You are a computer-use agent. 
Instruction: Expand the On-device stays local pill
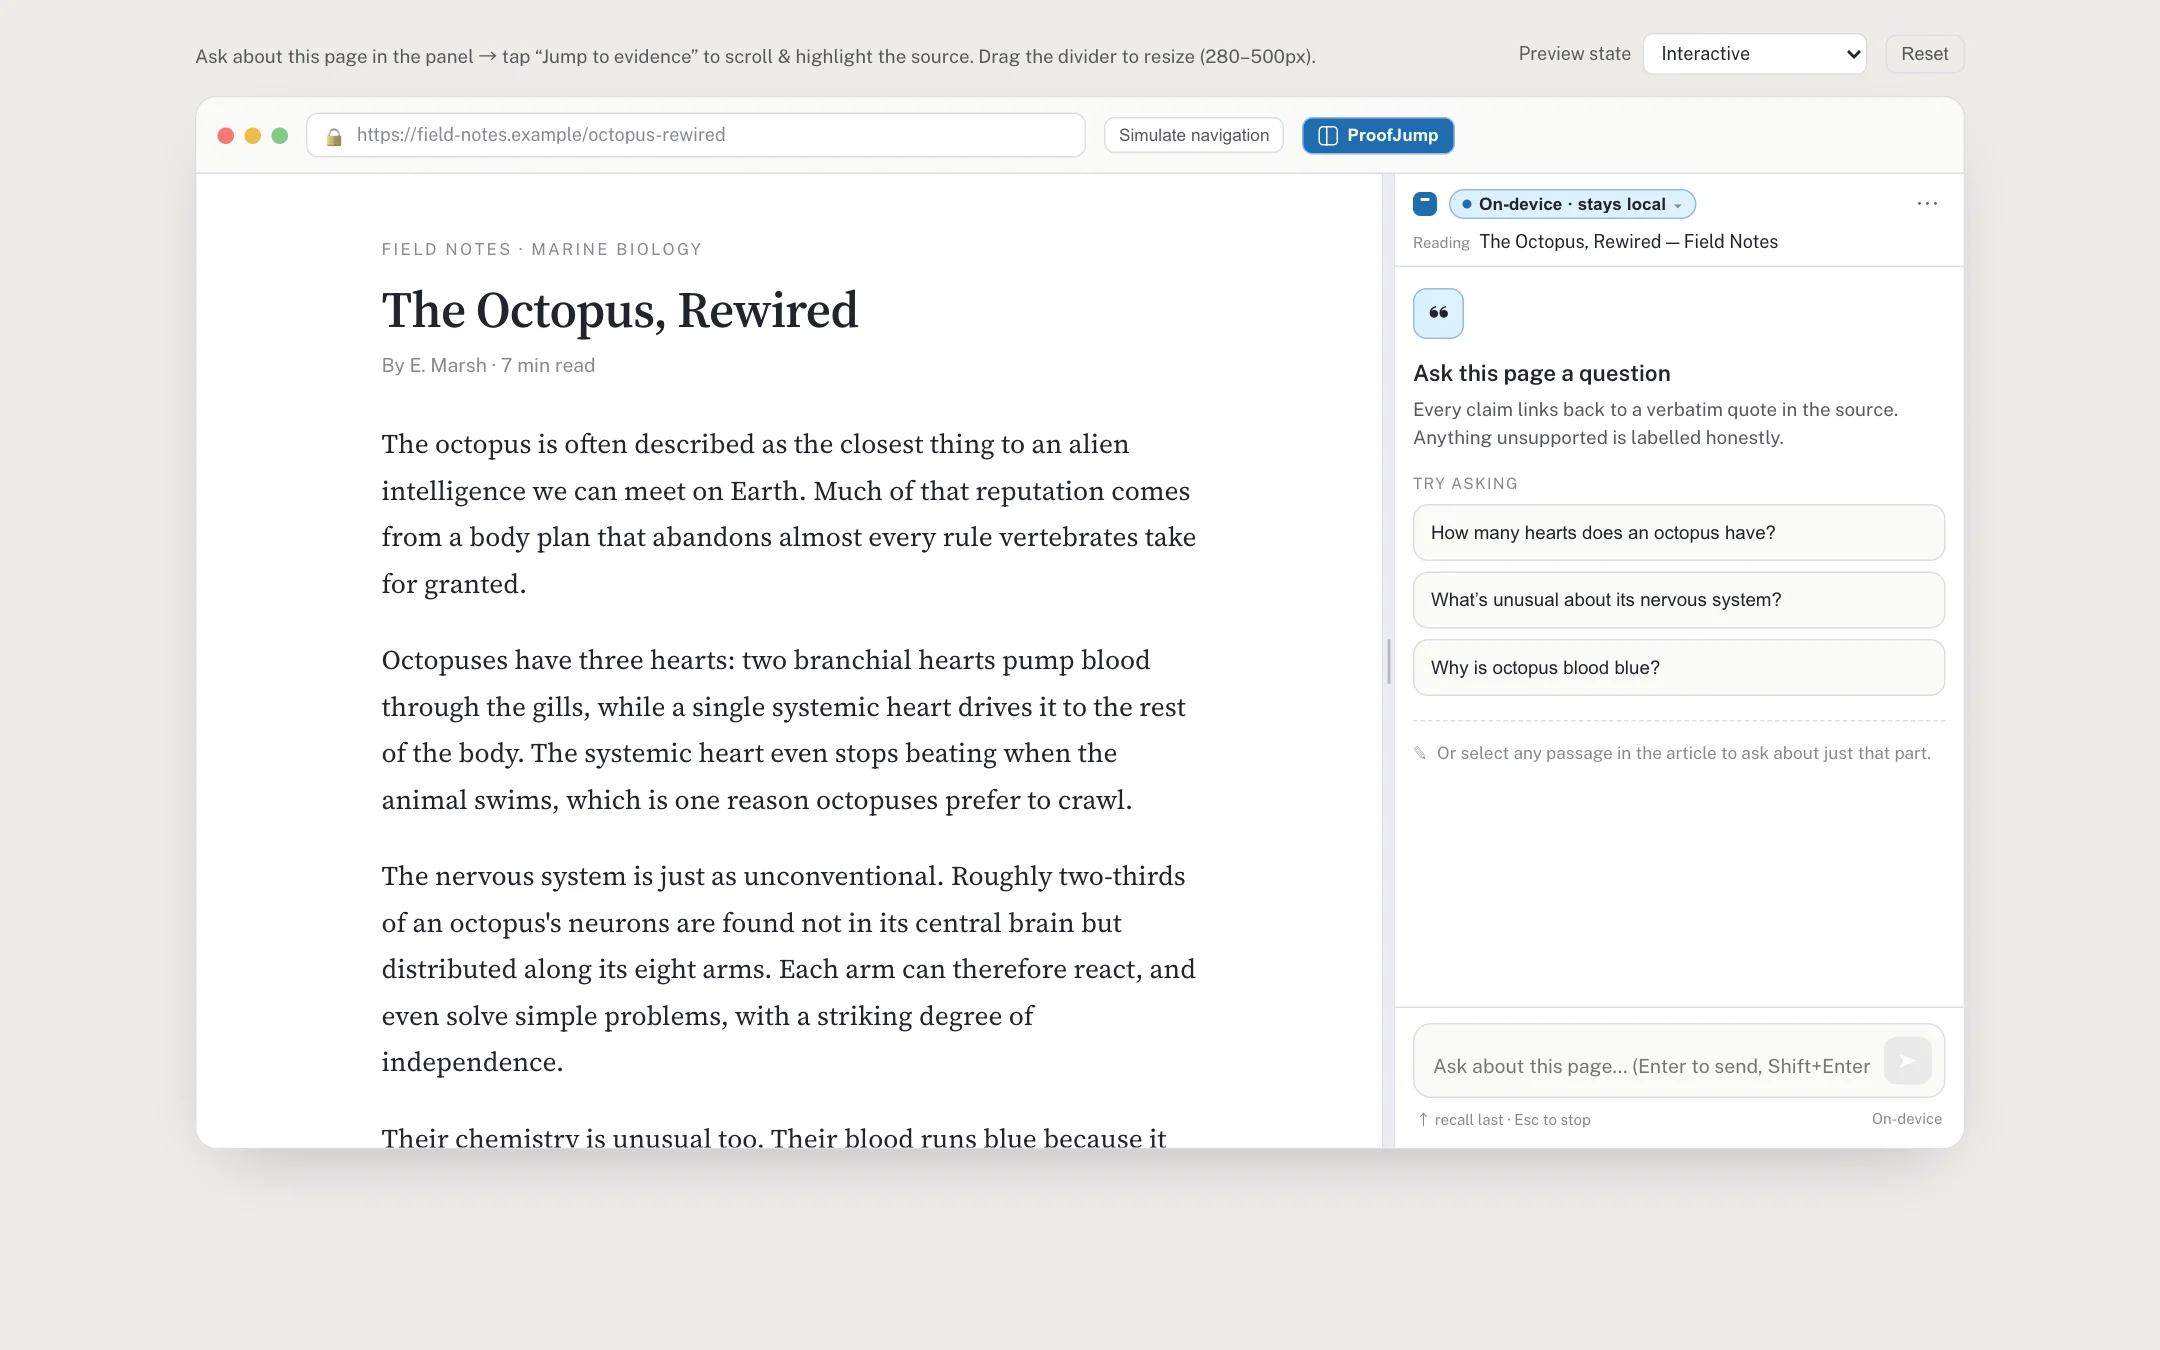1572,204
